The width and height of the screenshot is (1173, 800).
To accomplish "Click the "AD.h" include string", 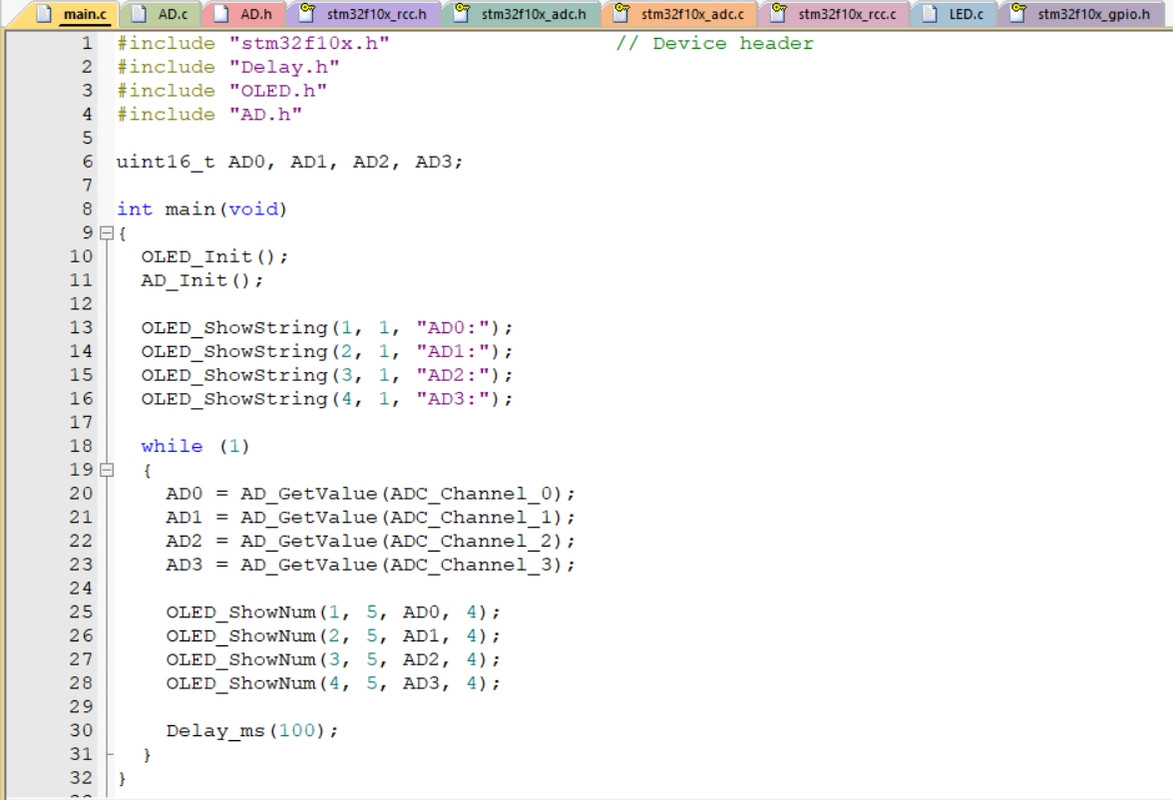I will click(266, 114).
